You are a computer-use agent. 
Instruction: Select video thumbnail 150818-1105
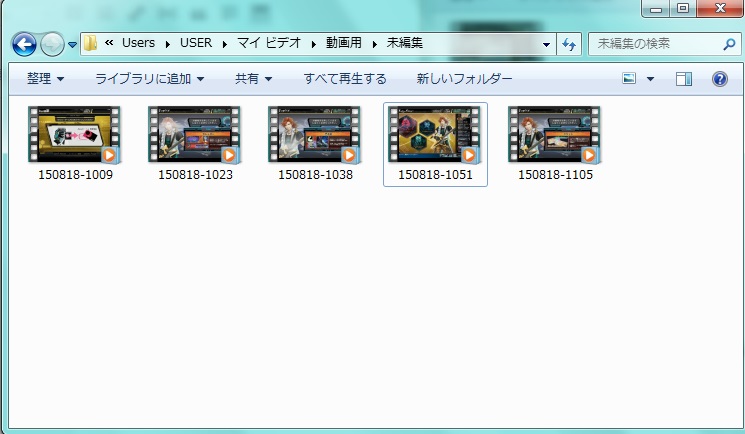pos(554,135)
